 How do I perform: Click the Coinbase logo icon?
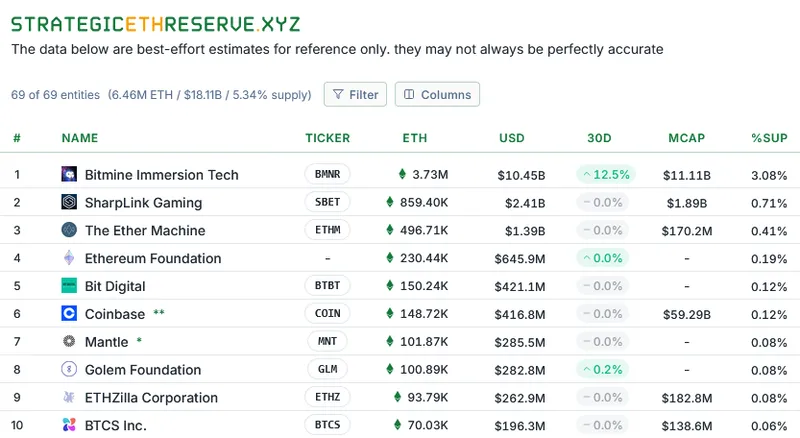69,314
